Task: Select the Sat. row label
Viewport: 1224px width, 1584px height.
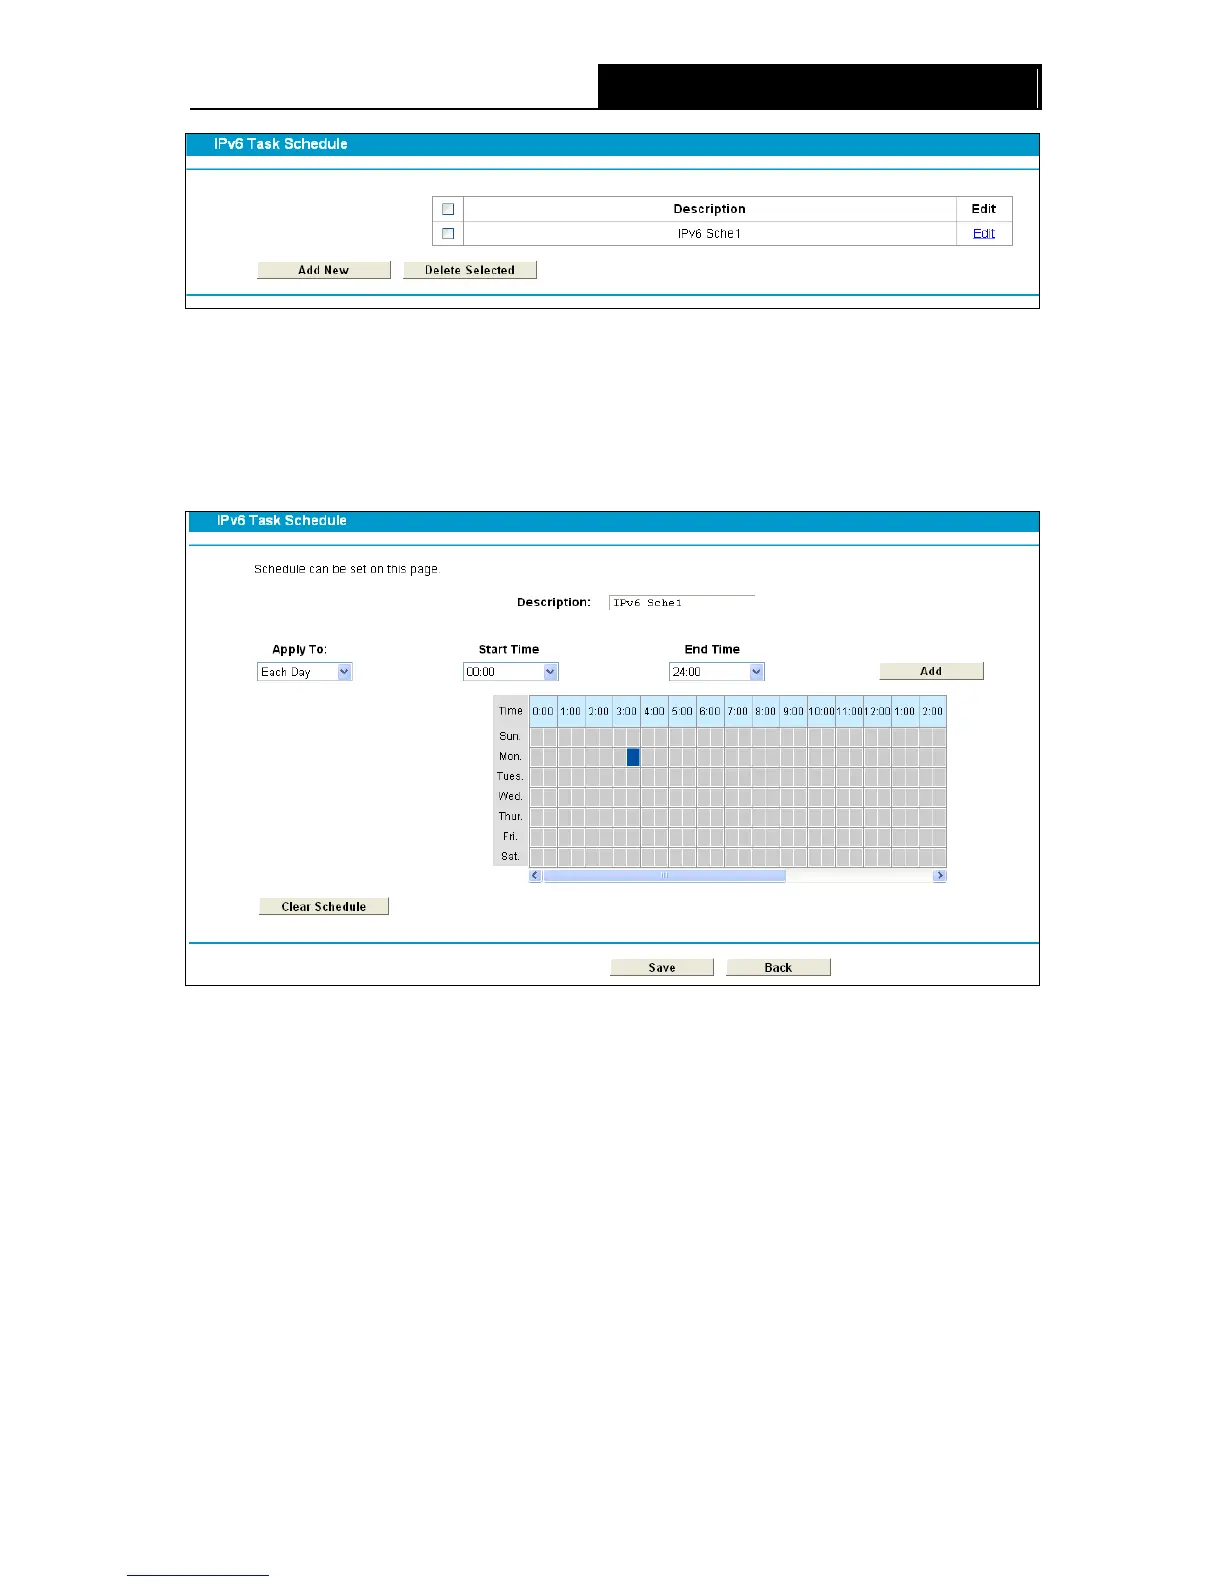Action: click(510, 856)
